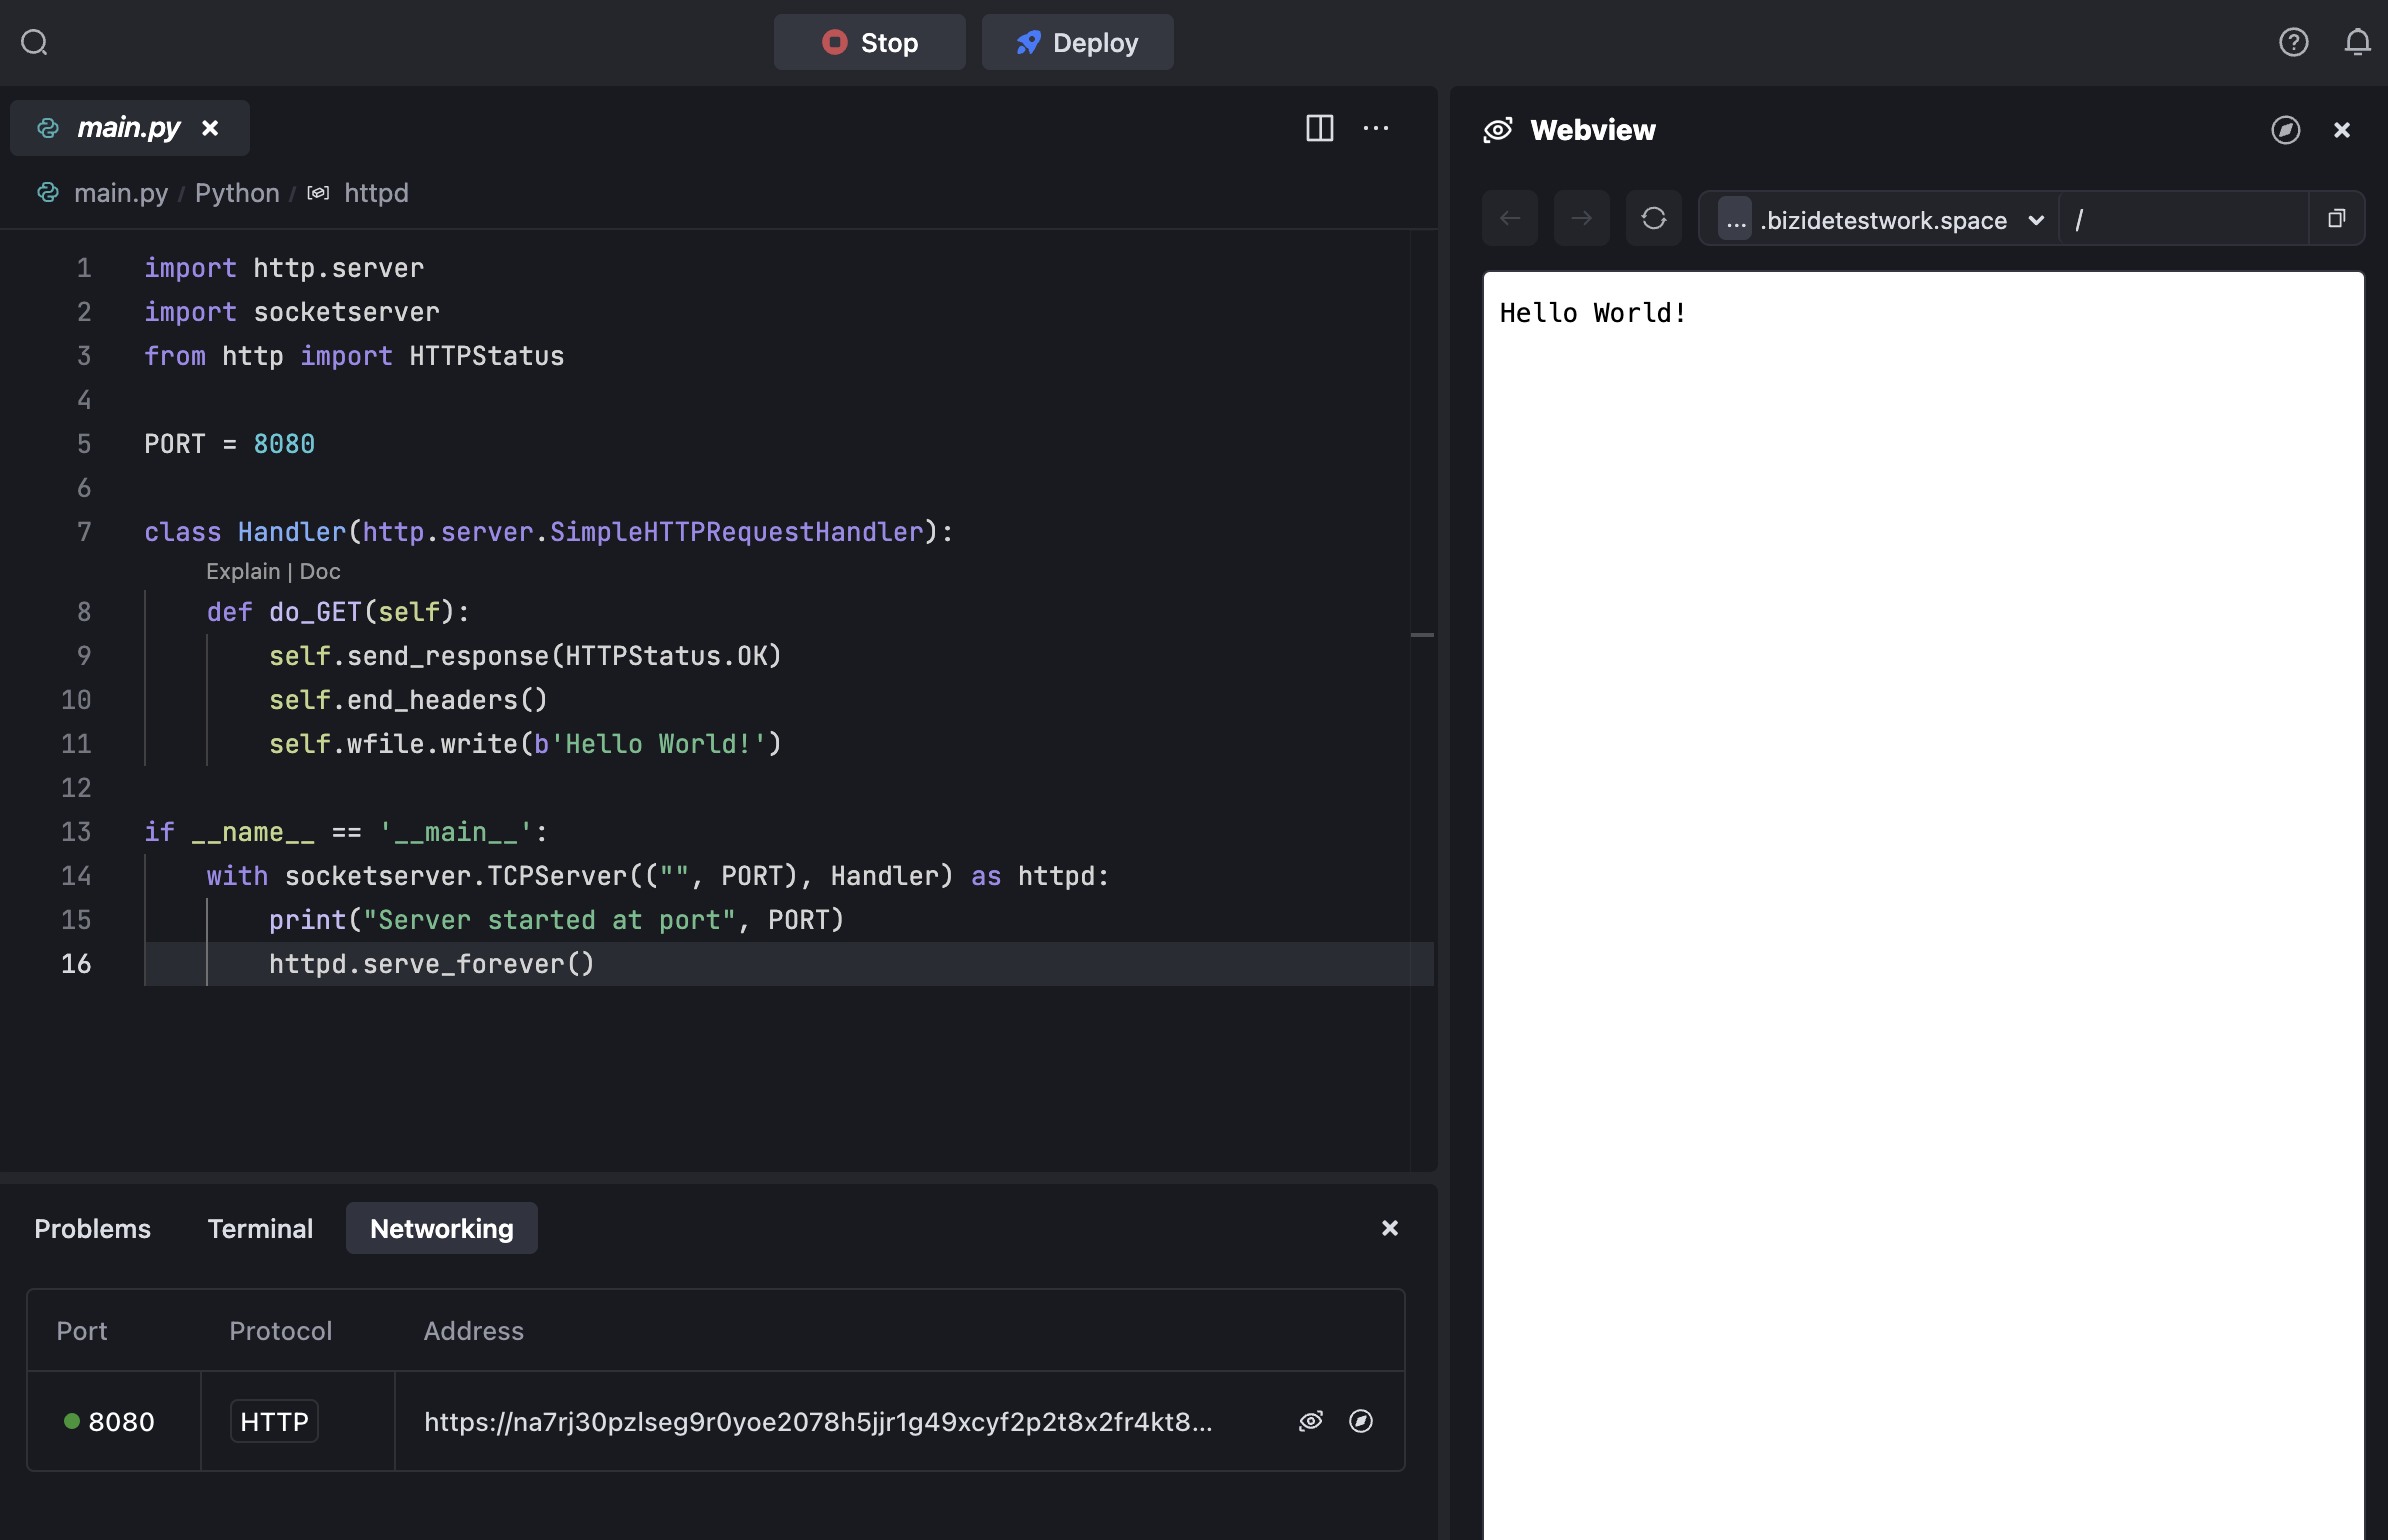The width and height of the screenshot is (2388, 1540).
Task: Open the notifications bell
Action: coord(2357,42)
